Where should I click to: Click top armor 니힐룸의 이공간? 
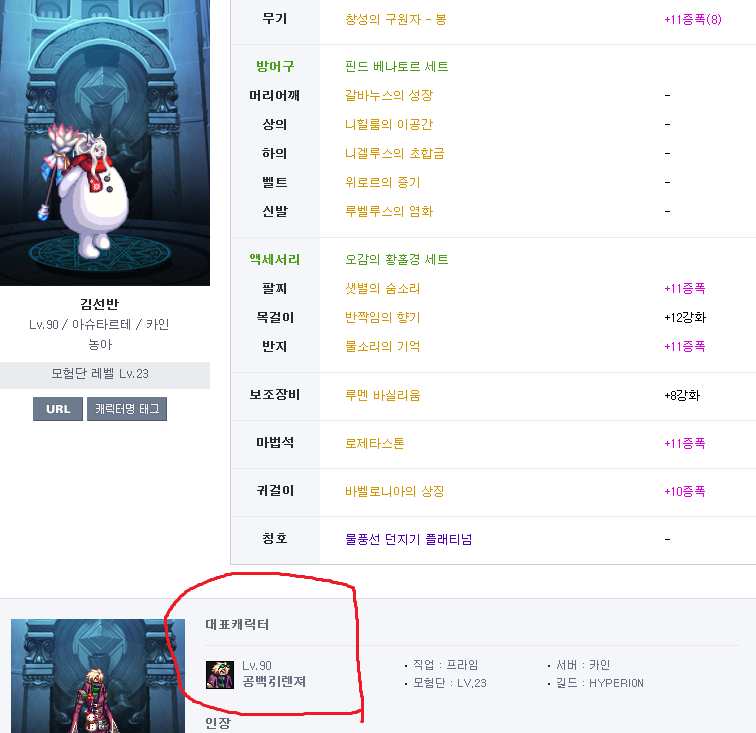pos(389,124)
